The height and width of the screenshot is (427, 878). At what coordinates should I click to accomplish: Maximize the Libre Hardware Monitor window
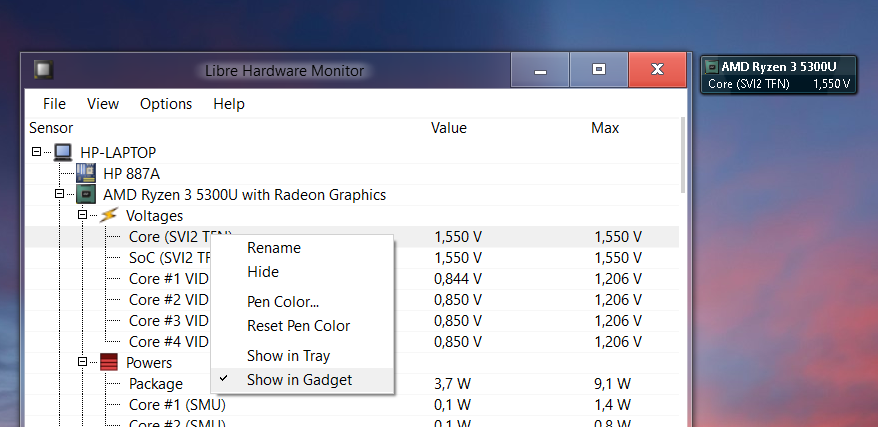point(599,70)
